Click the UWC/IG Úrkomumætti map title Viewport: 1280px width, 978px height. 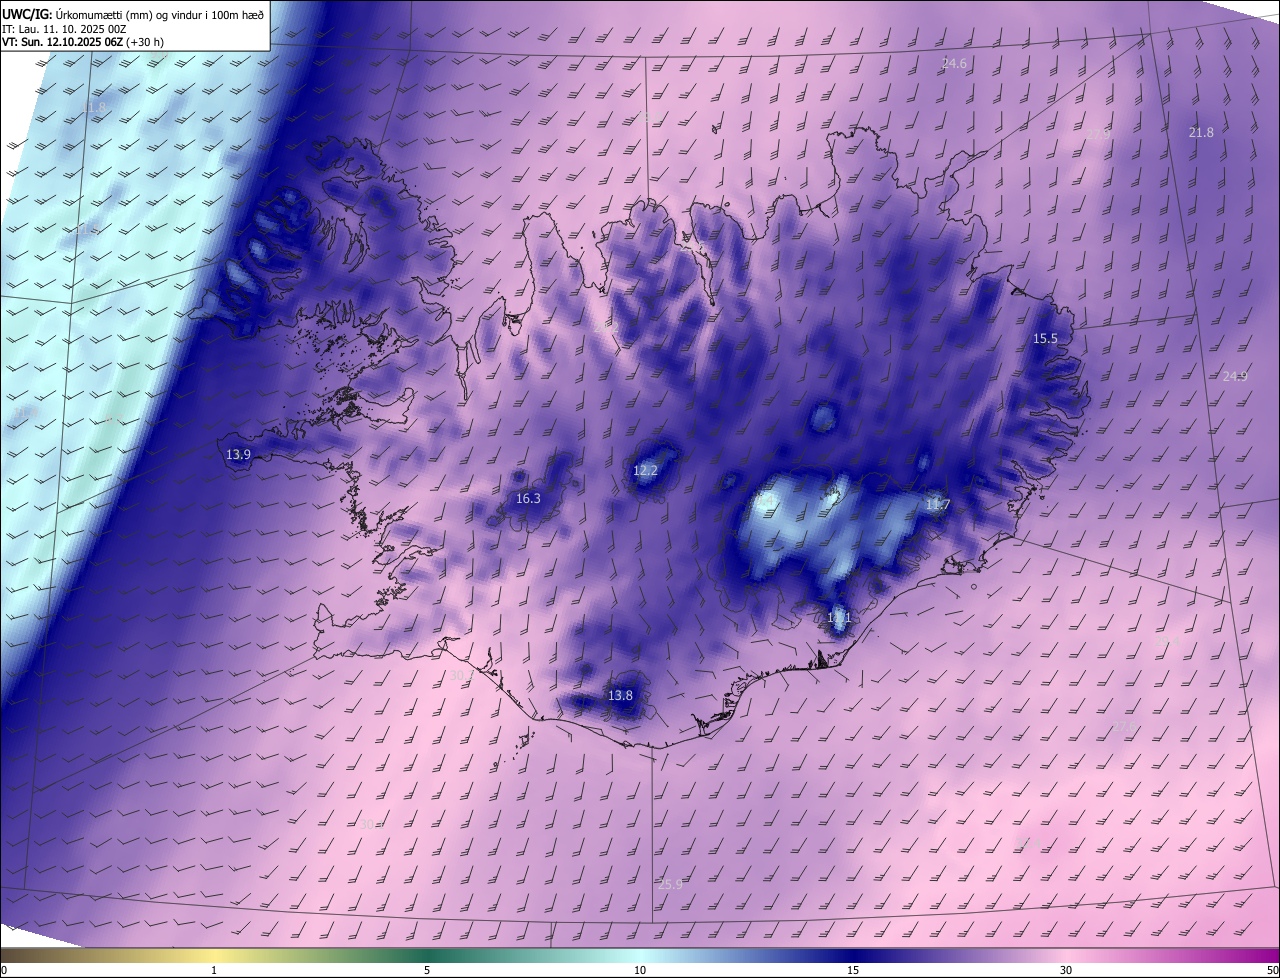pos(133,13)
